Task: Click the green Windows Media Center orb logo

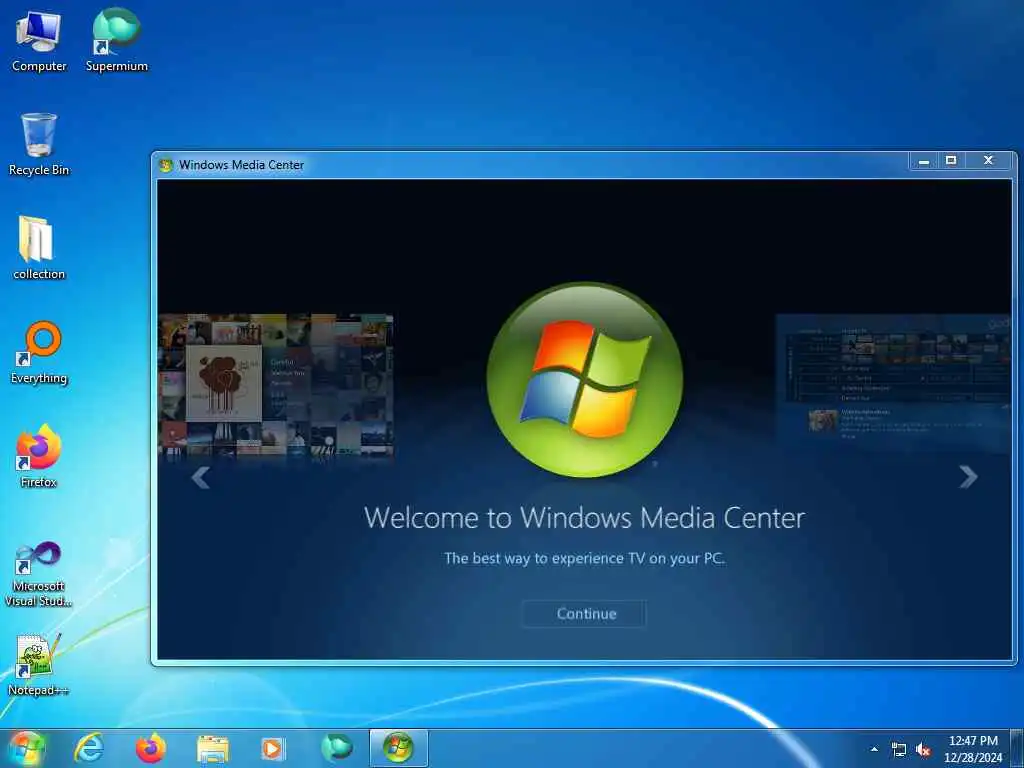Action: [584, 379]
